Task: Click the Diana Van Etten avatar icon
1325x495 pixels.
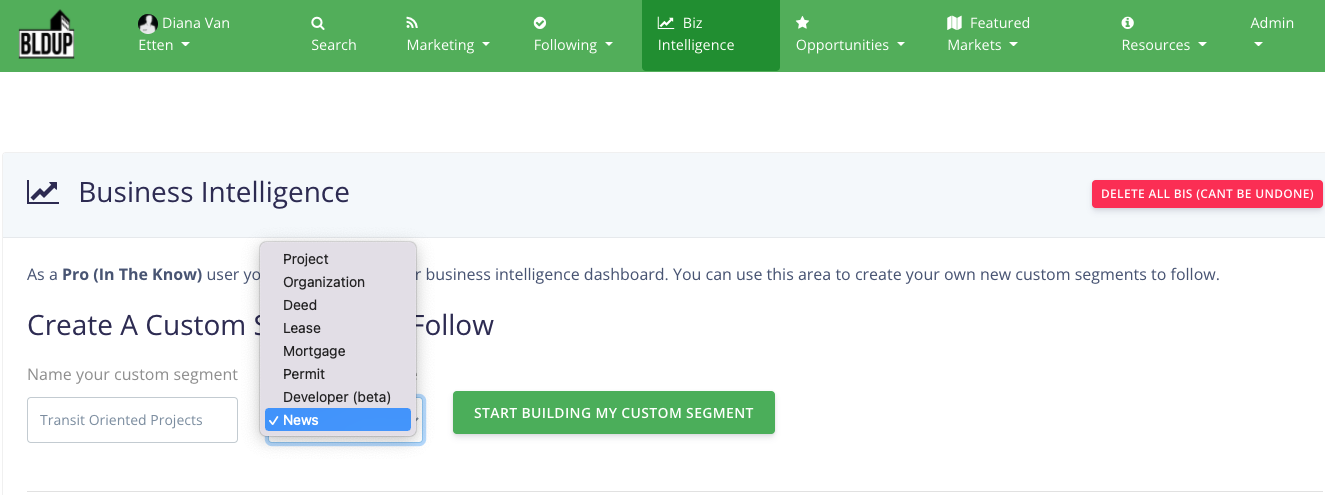Action: tap(147, 23)
